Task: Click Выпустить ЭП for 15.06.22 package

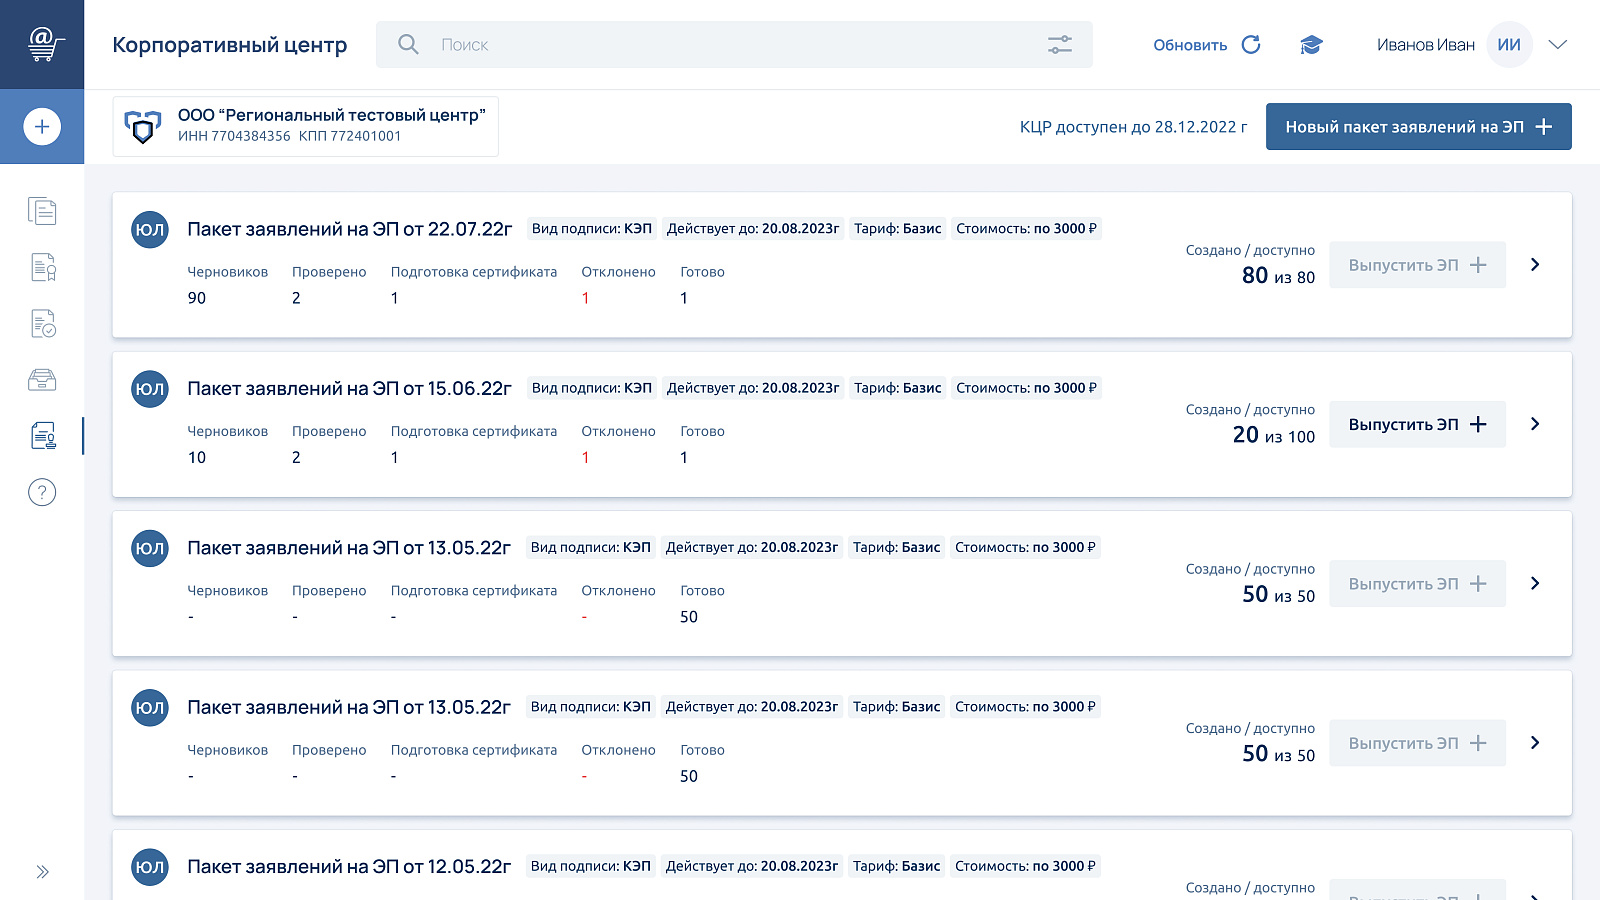Action: 1417,424
